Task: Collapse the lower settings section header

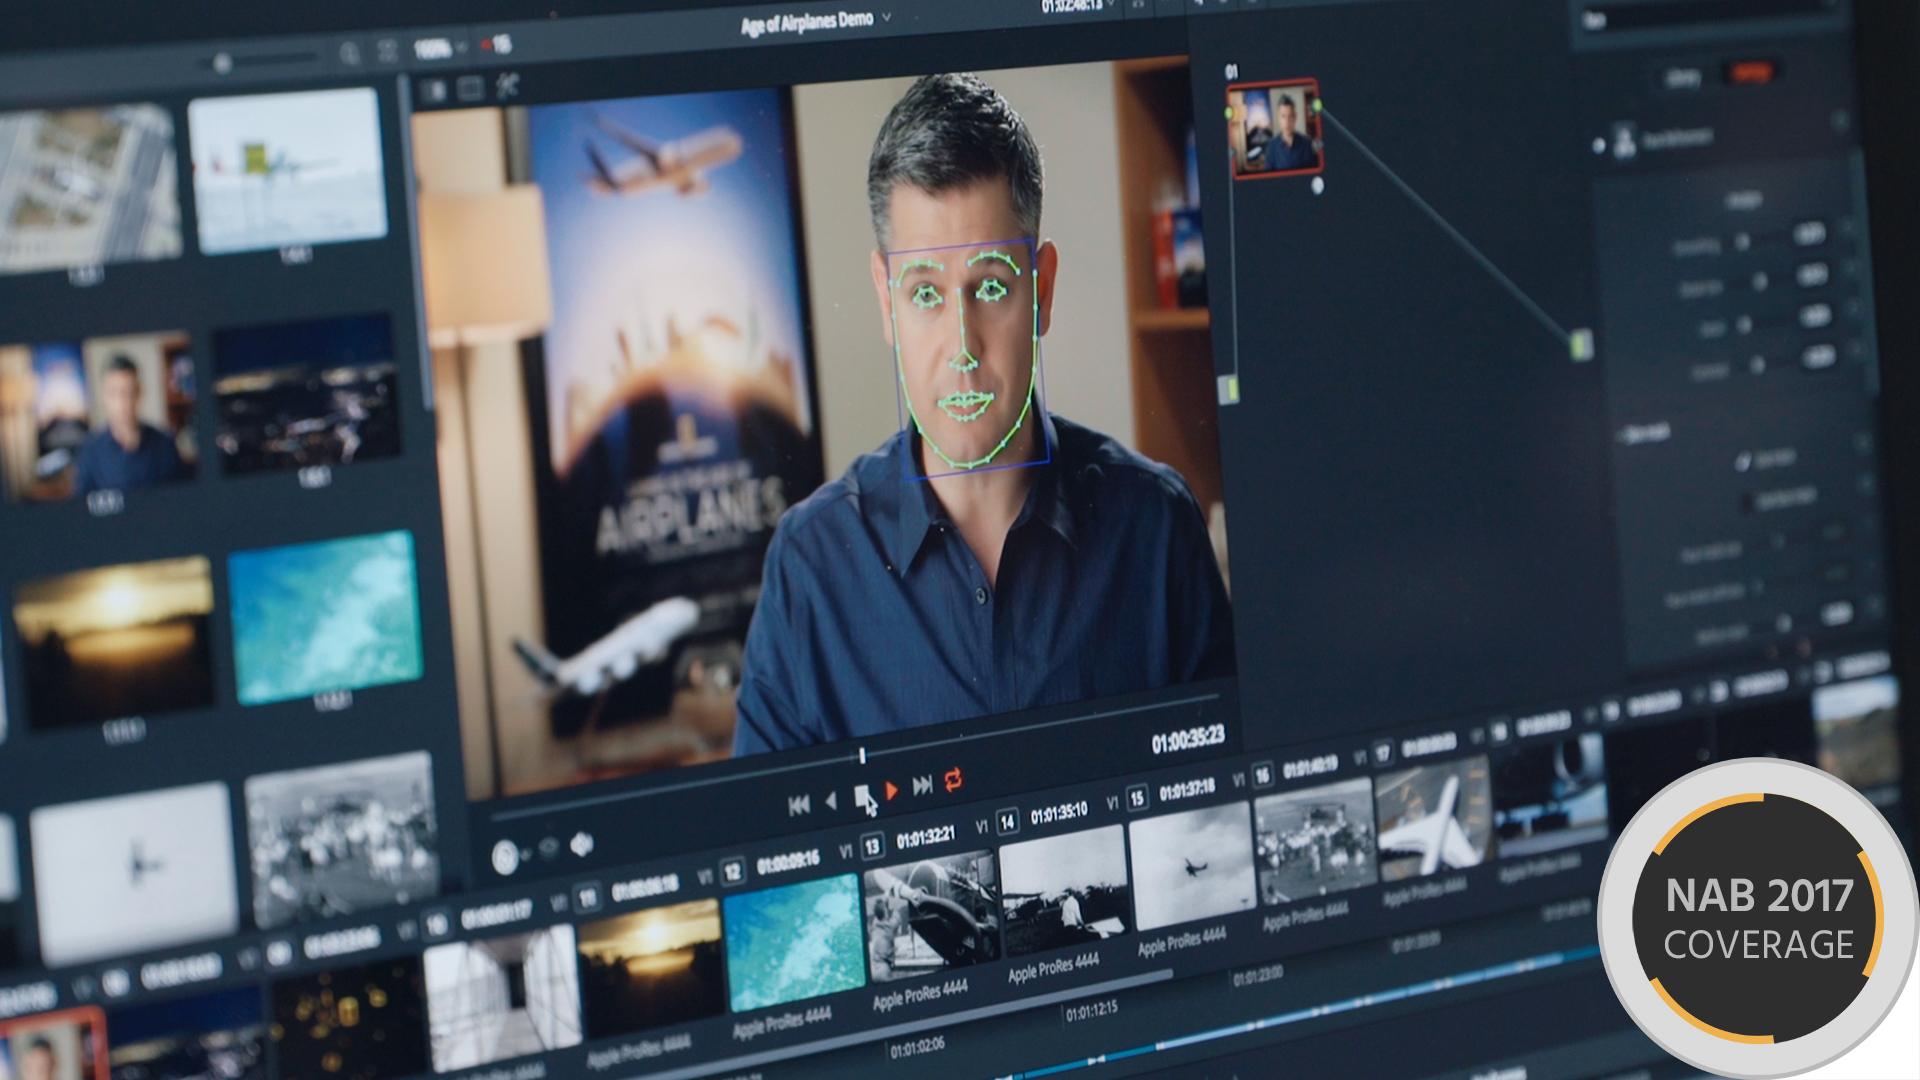Action: pyautogui.click(x=1644, y=433)
